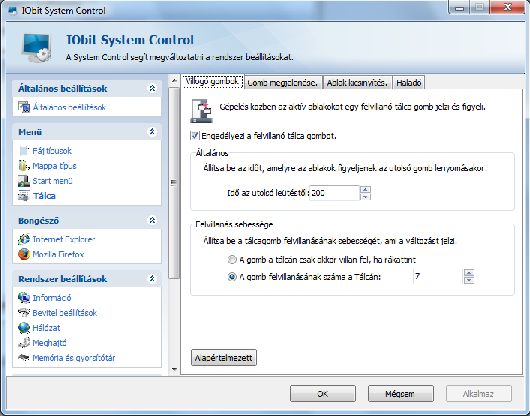Select 'A gomb felvillanásának száma' radio option

[232, 277]
